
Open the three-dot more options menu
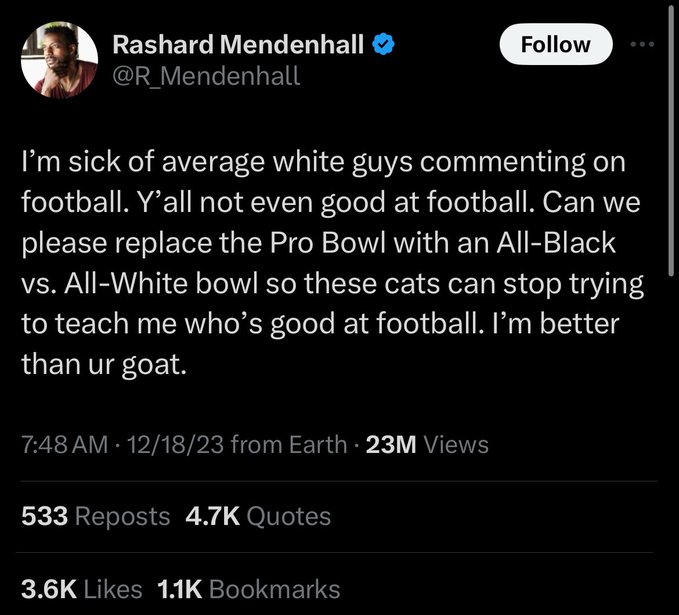(641, 46)
